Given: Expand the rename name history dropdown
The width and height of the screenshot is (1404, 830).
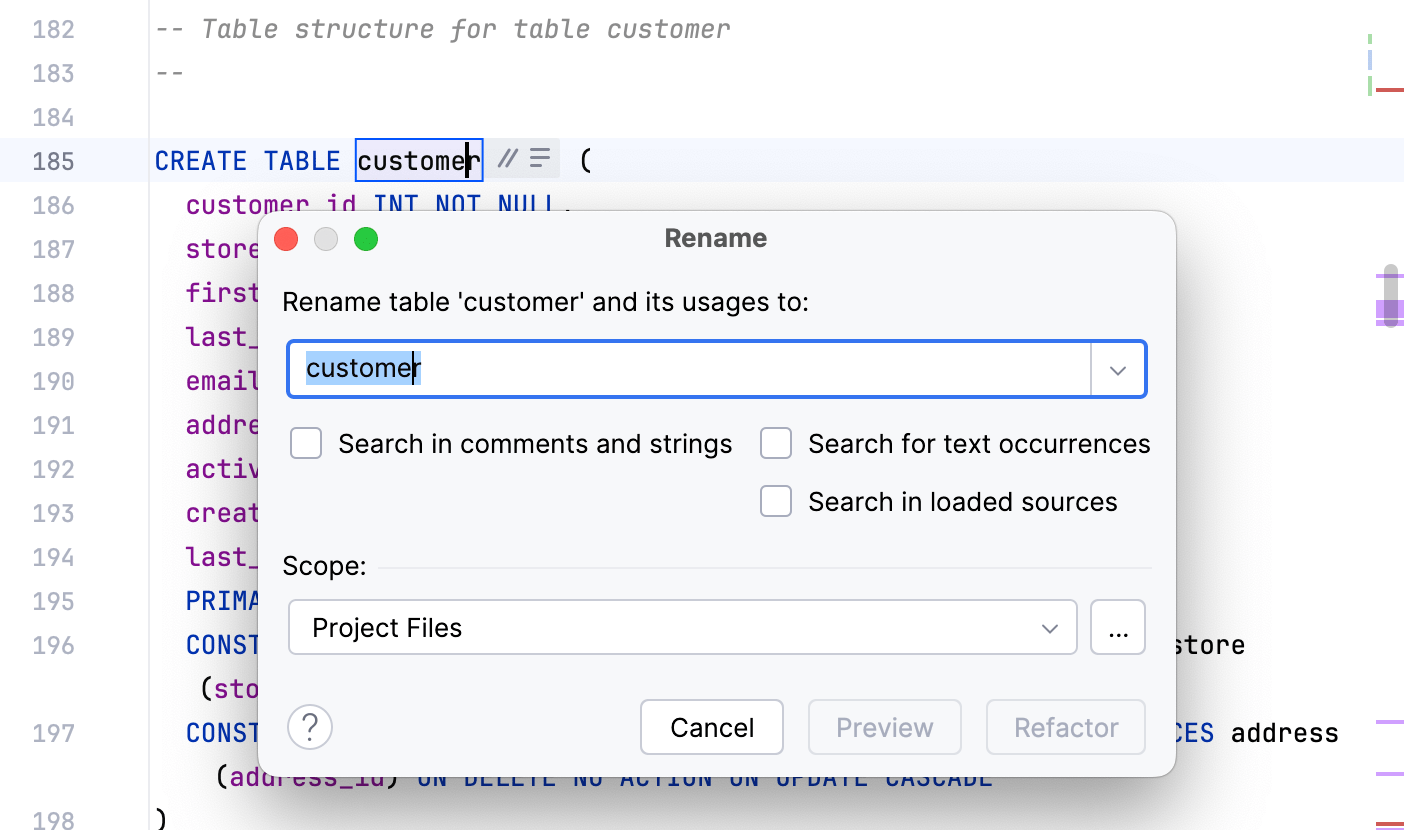Looking at the screenshot, I should [x=1117, y=369].
